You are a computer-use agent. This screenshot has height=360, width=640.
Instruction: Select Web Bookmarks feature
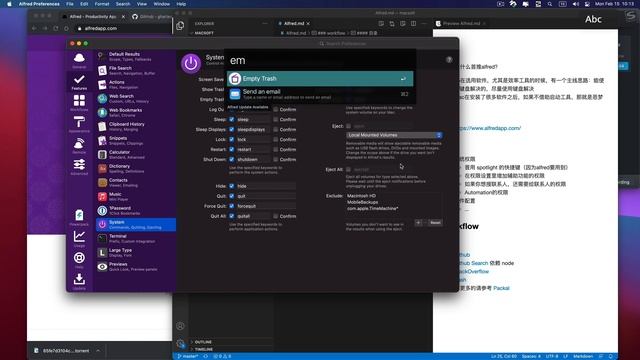(136, 112)
